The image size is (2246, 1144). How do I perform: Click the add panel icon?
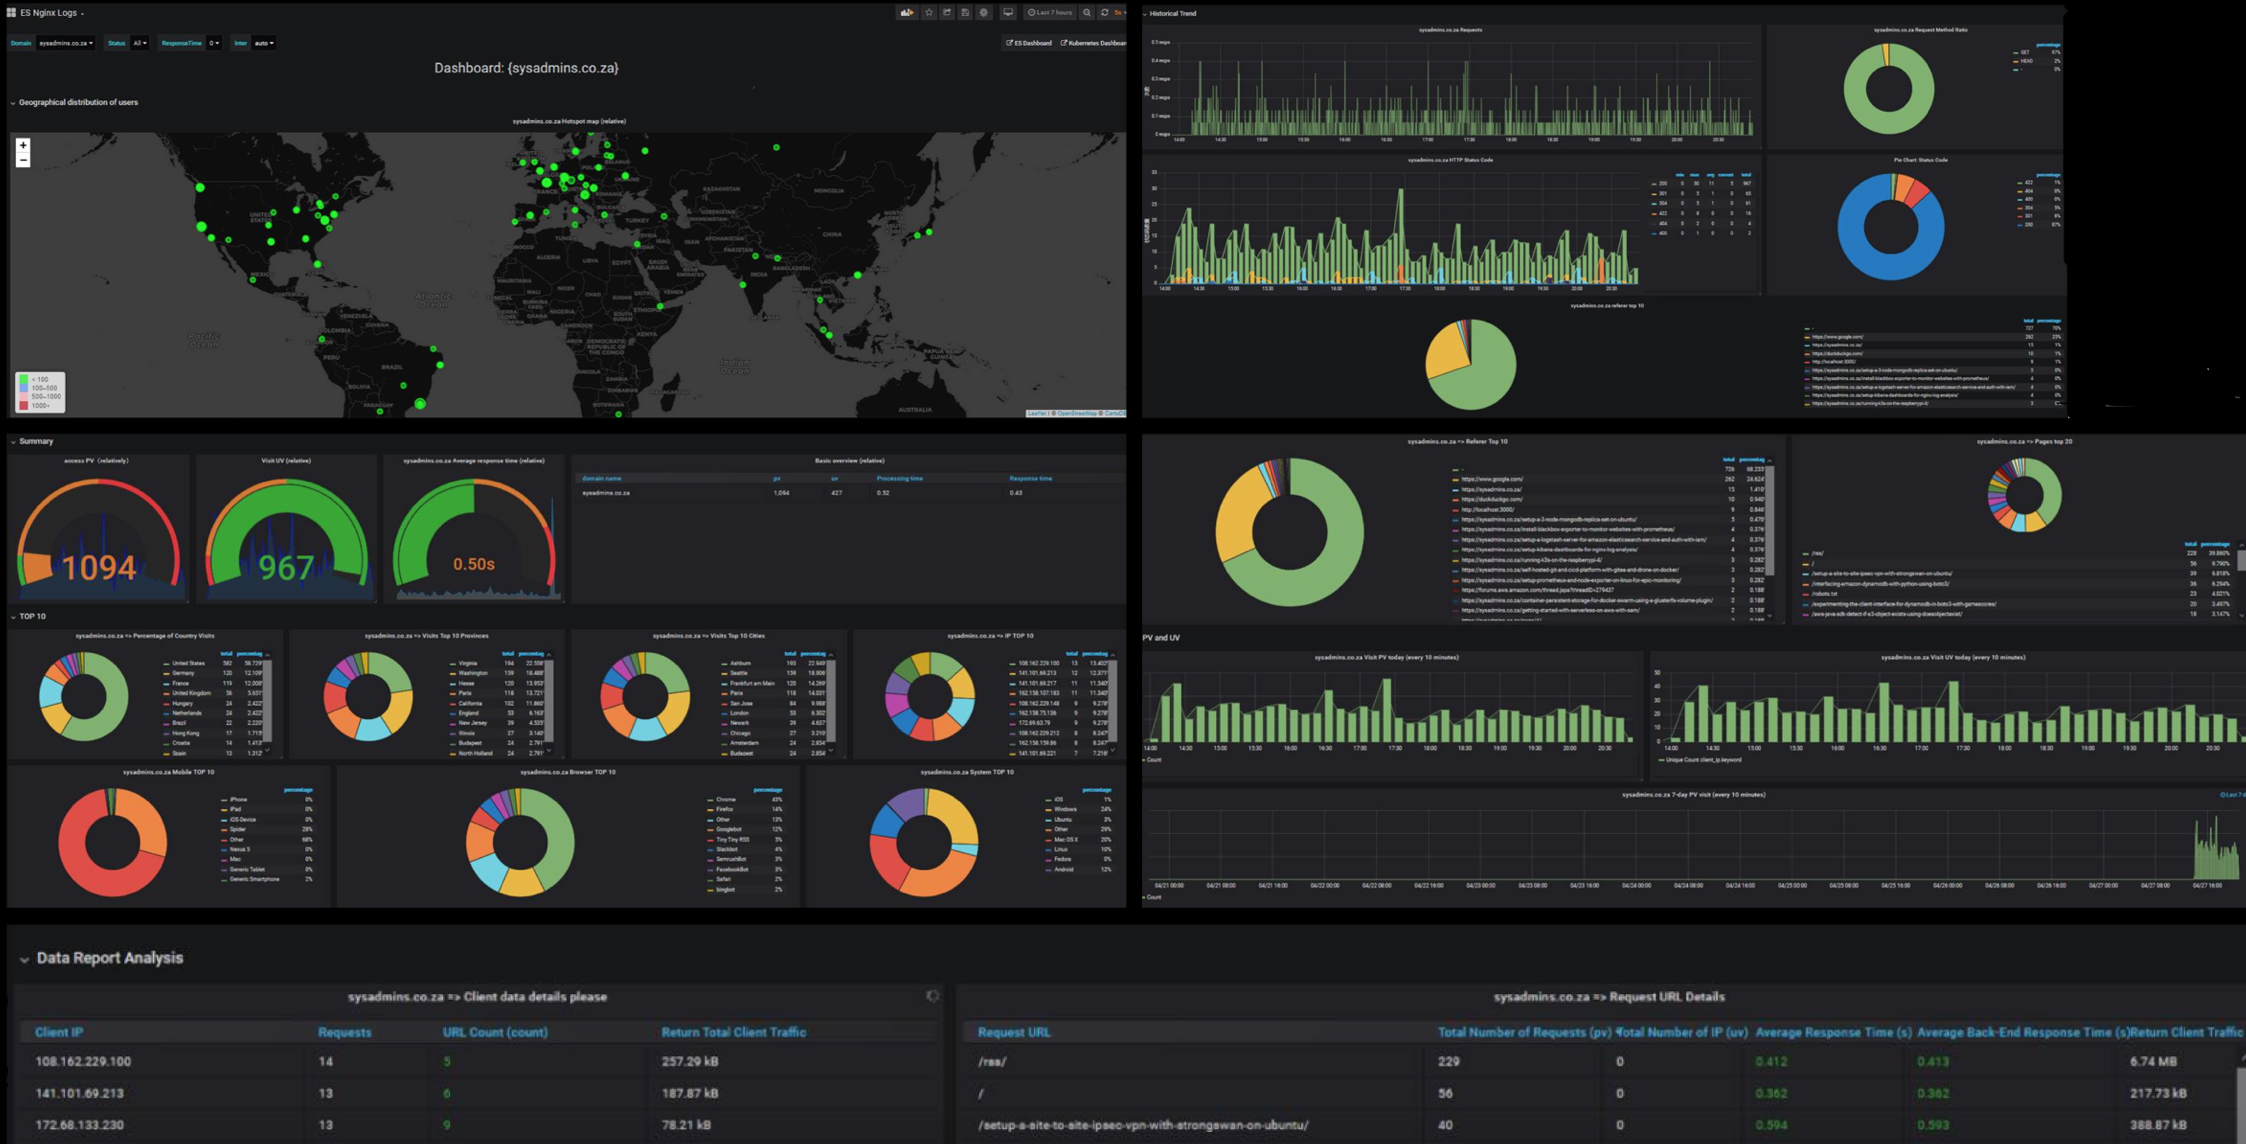(x=907, y=13)
